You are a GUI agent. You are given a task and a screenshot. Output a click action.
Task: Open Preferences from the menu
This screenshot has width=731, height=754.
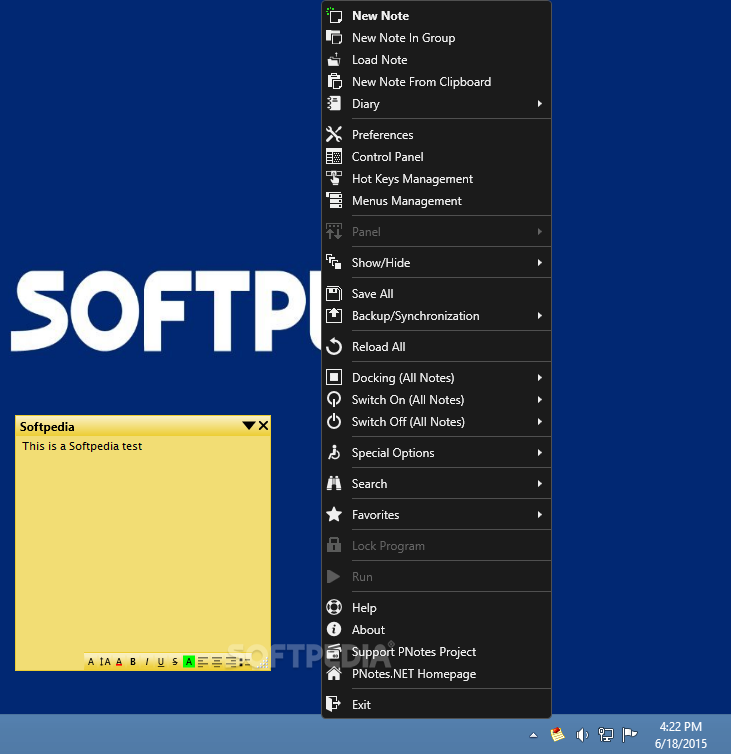click(436, 135)
